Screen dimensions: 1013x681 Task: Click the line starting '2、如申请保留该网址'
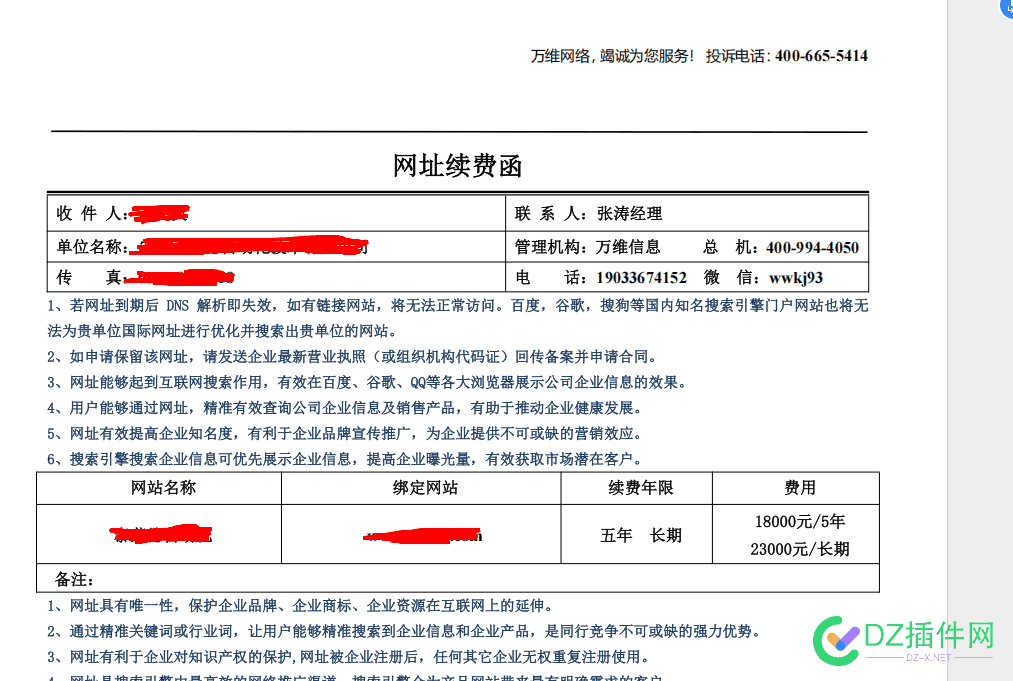(x=353, y=357)
